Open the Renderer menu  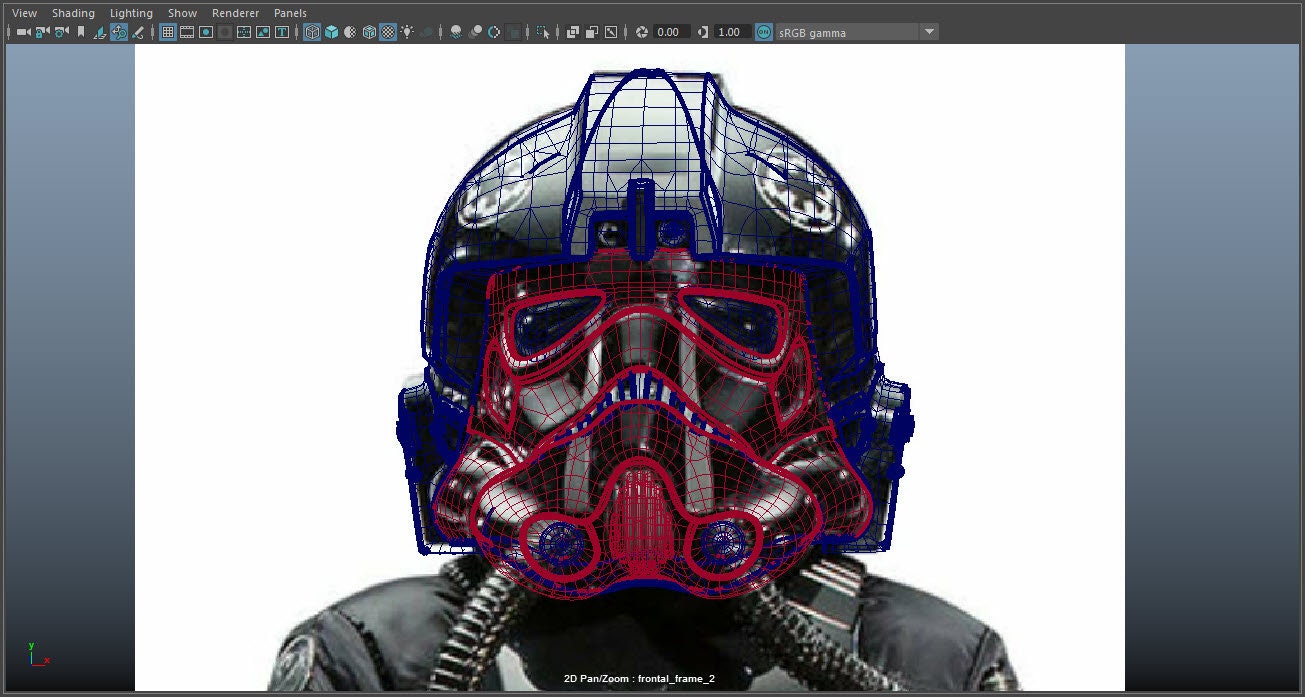235,13
